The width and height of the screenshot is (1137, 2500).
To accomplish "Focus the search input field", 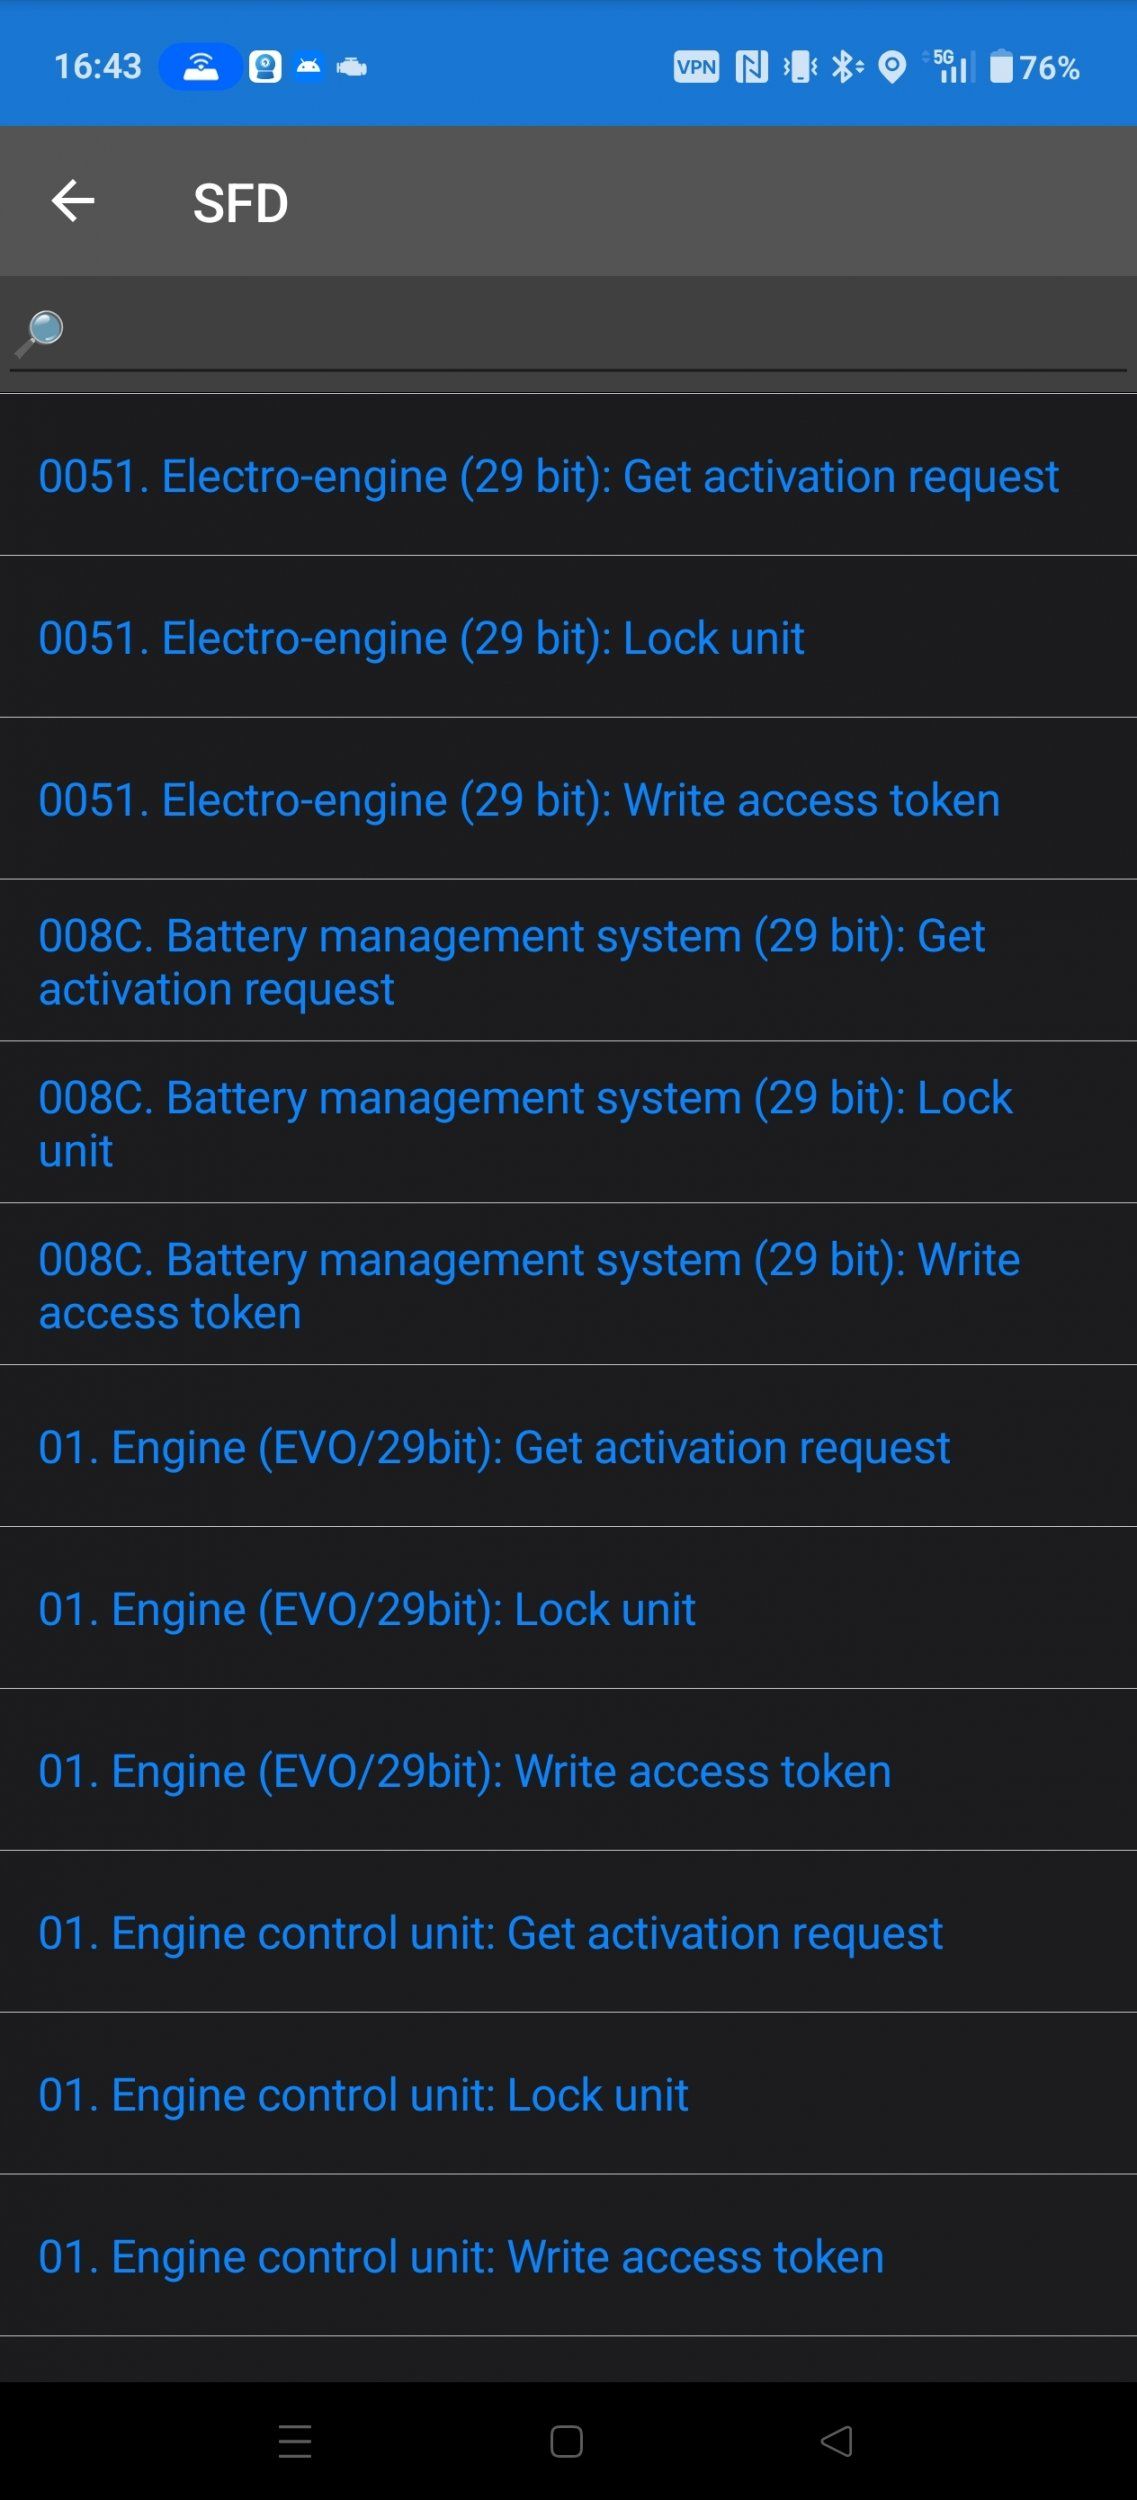I will pos(590,333).
